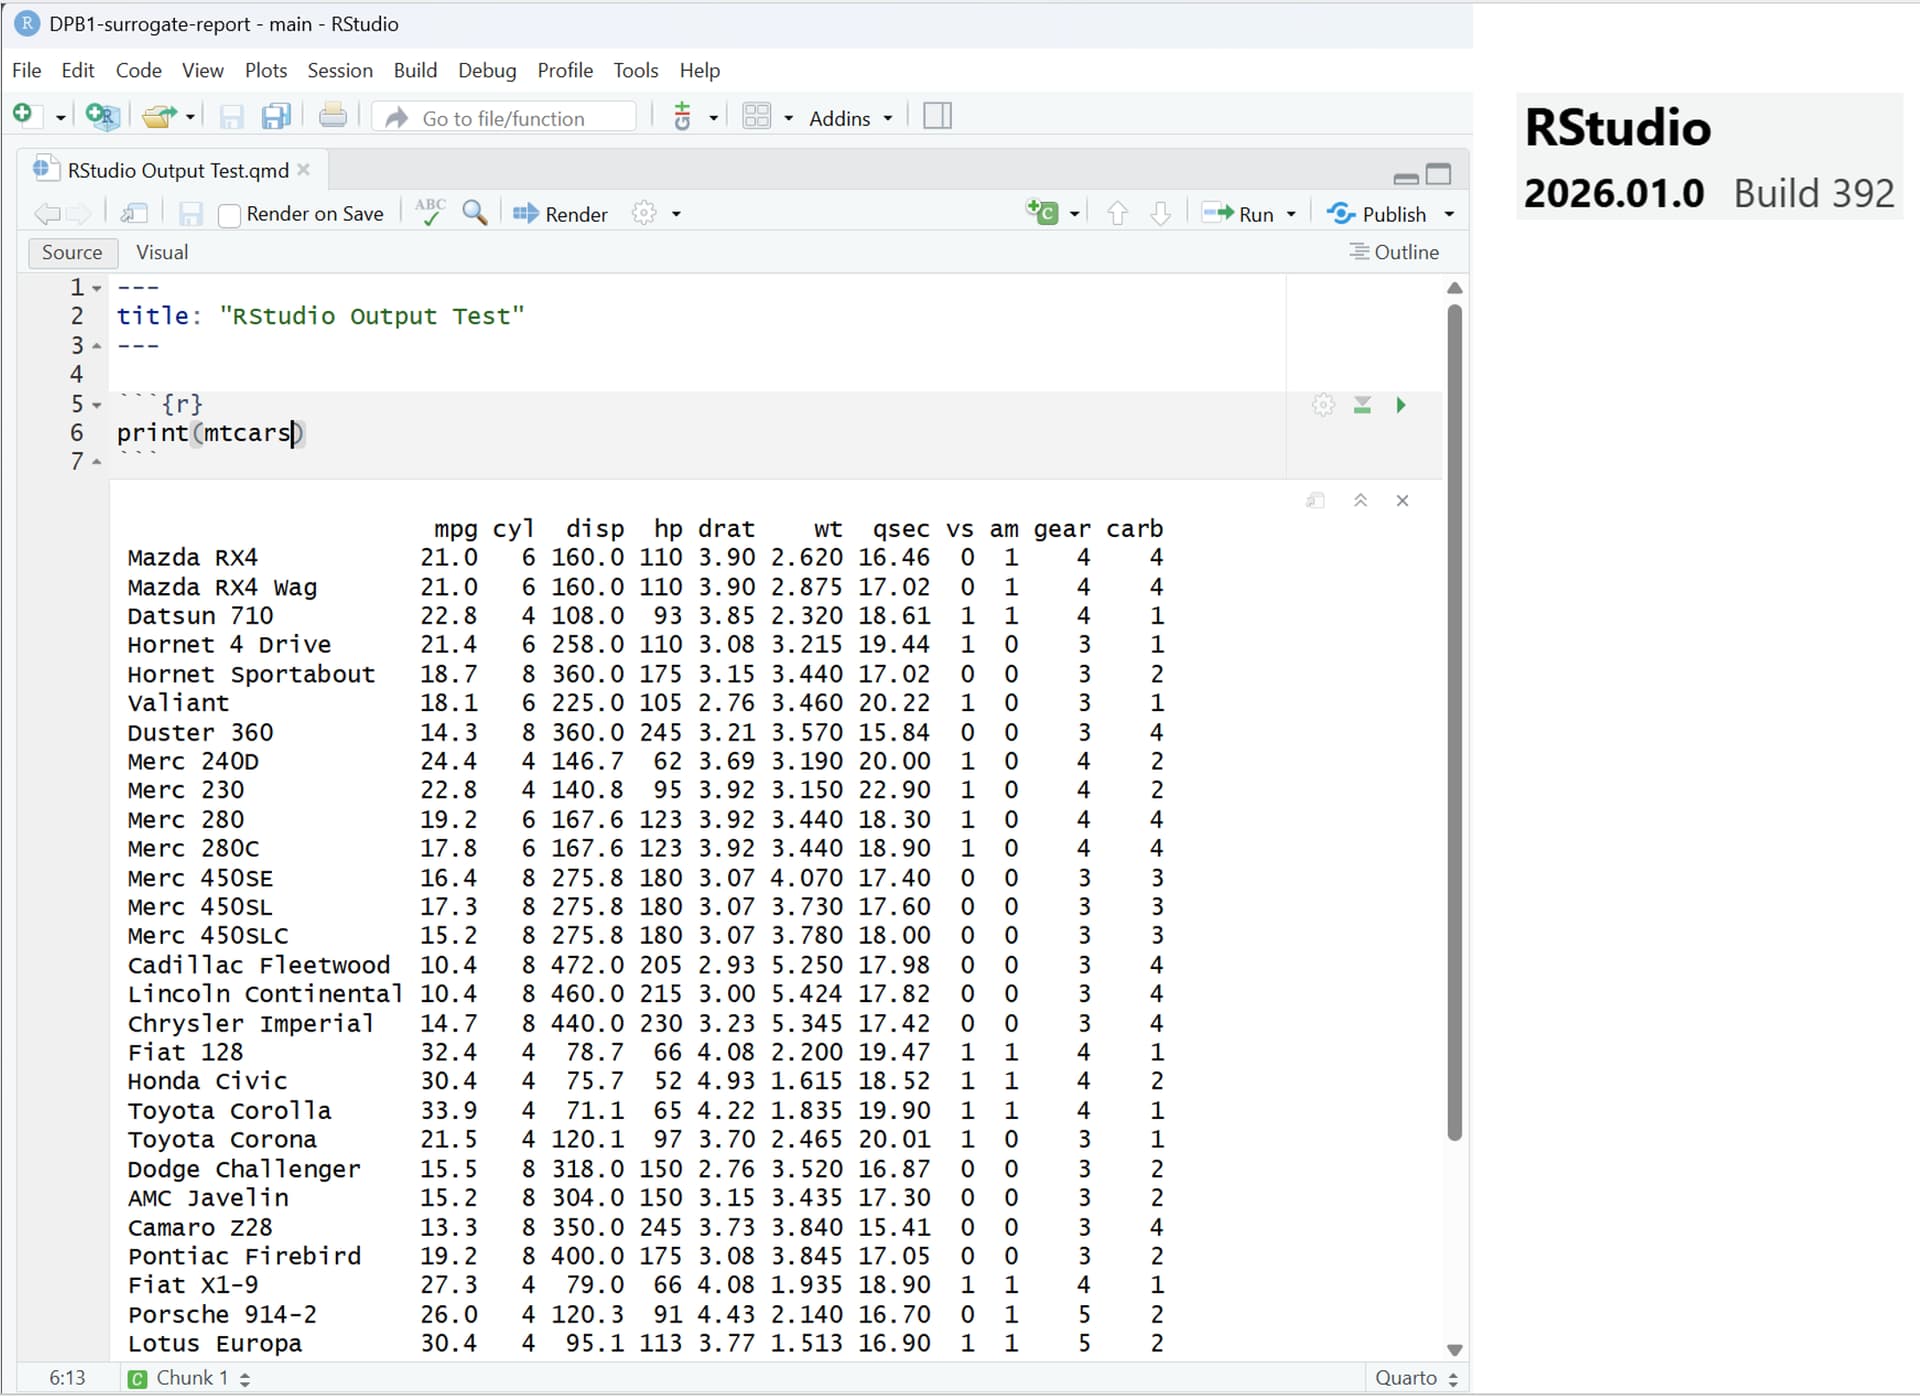1920x1396 pixels.
Task: Open the Chunk 1 navigator dropdown
Action: [190, 1378]
